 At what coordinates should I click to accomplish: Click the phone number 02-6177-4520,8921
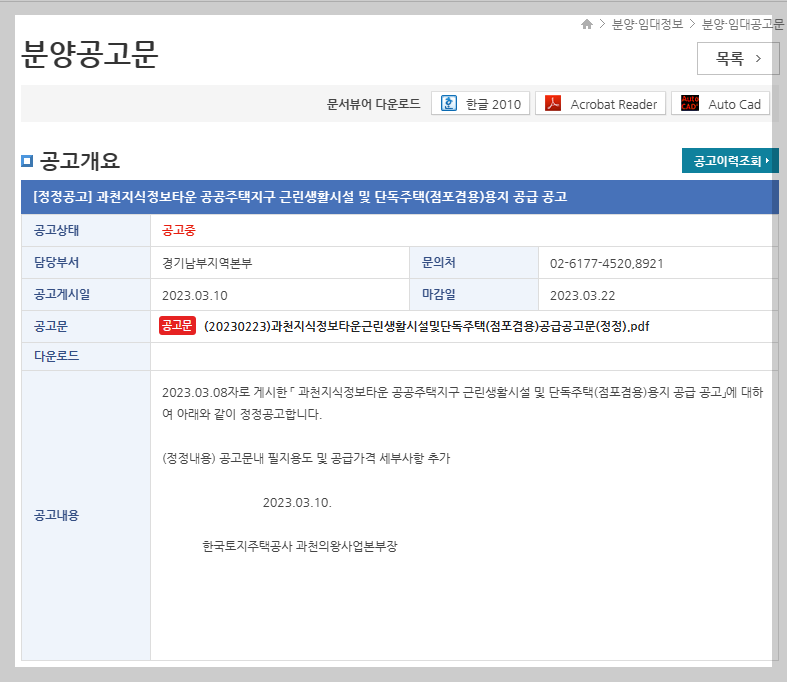(606, 263)
